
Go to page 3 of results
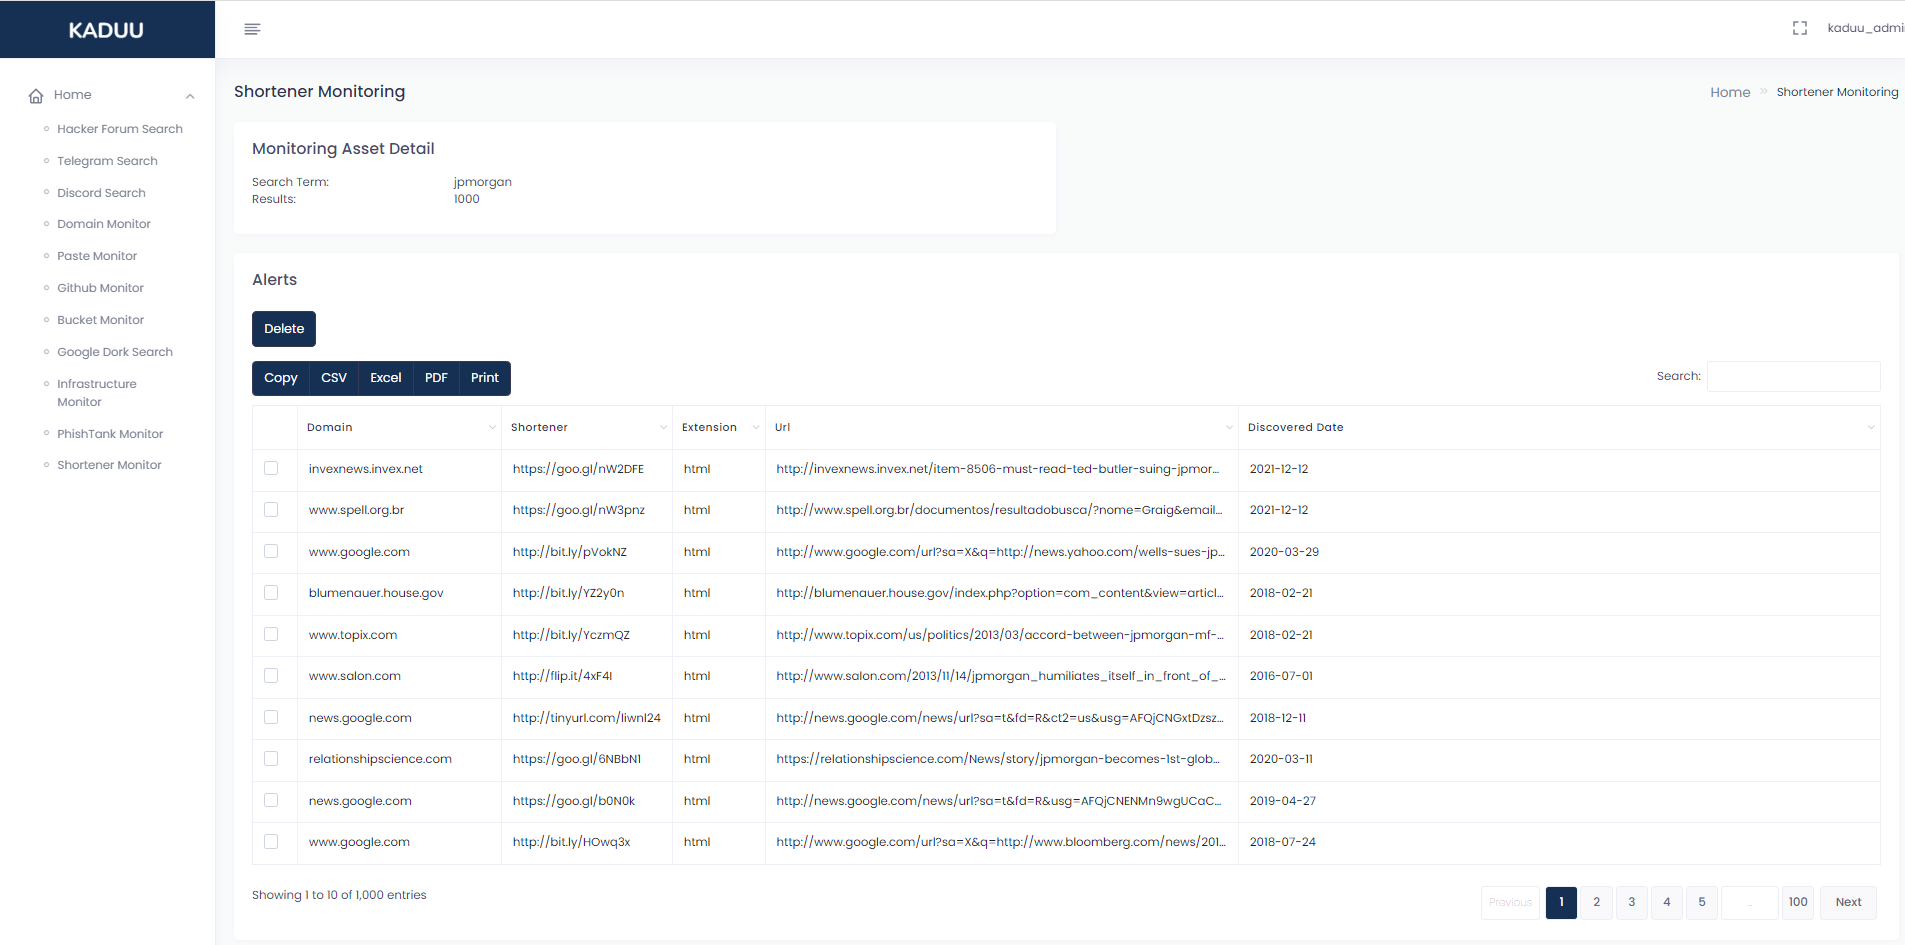click(1631, 902)
